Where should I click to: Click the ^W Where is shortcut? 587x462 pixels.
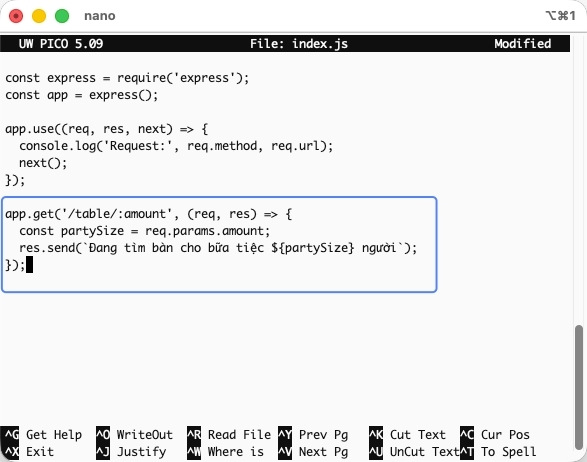225,452
